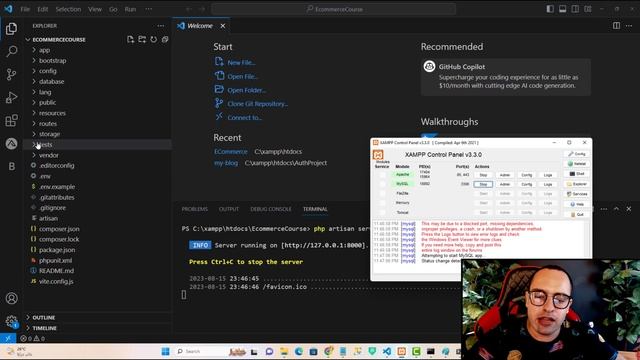The image size is (640, 360).
Task: Open the Search view in activity bar
Action: [11, 51]
